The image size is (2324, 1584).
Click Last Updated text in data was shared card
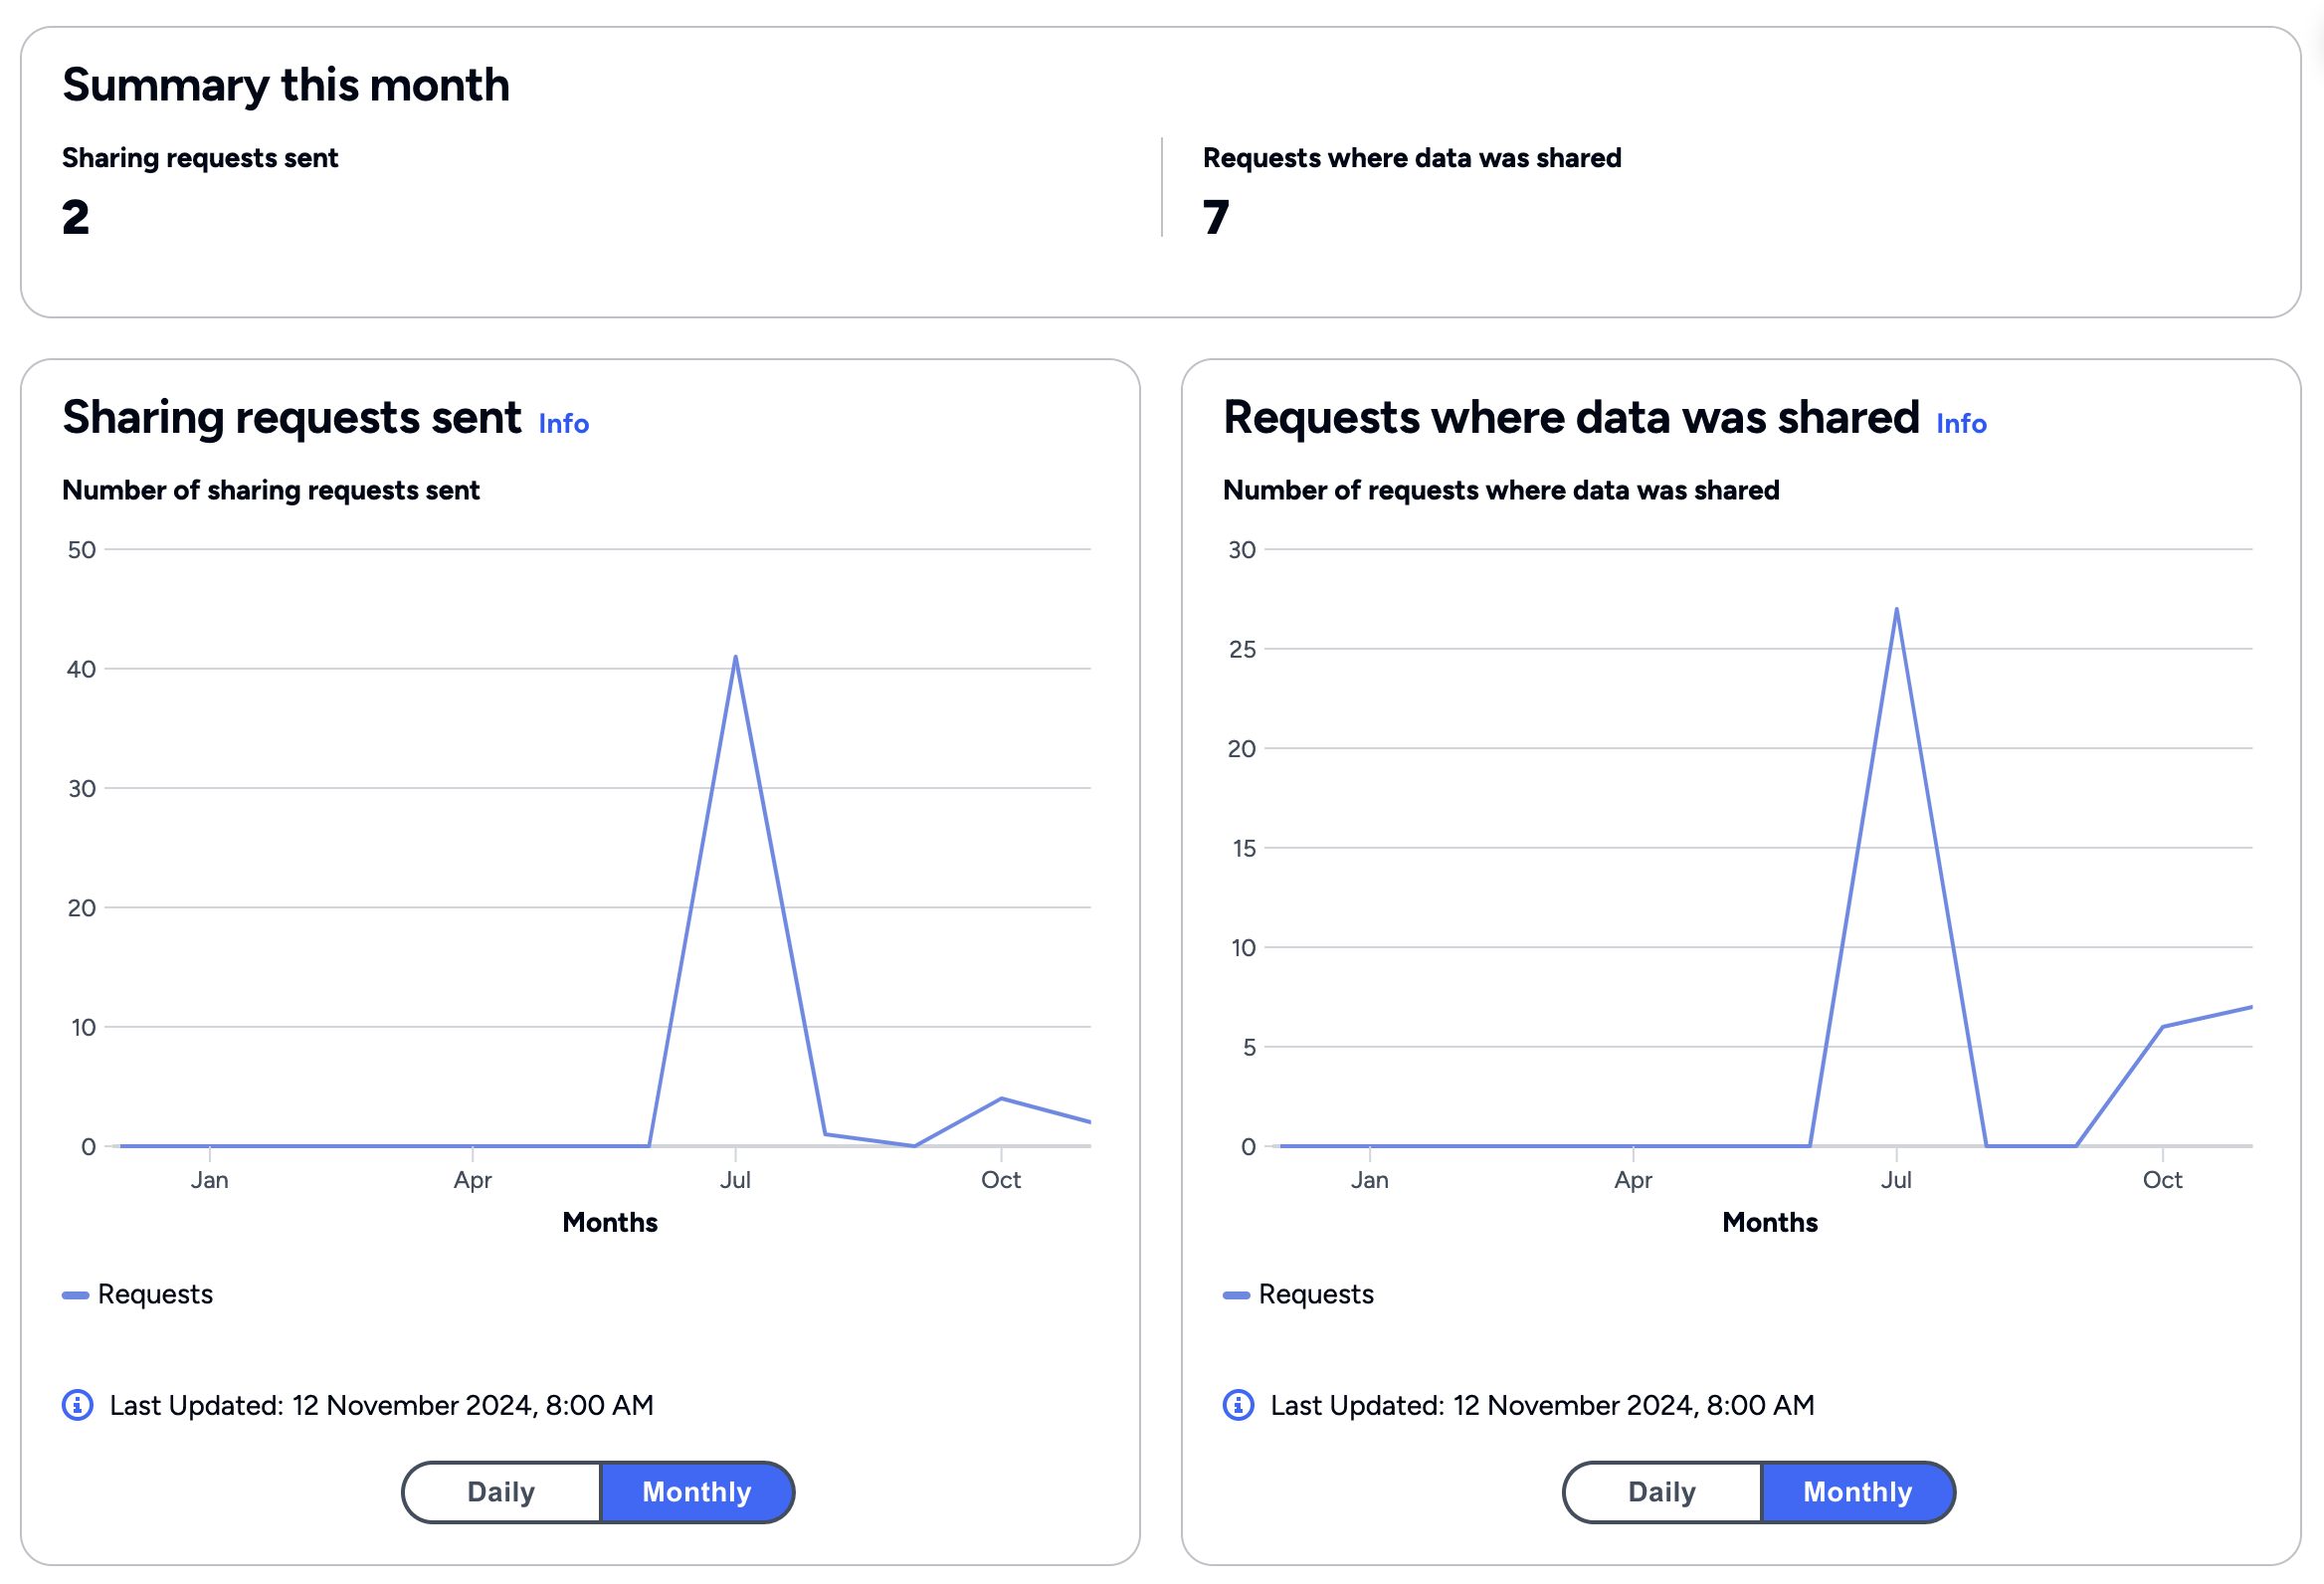pos(1542,1405)
